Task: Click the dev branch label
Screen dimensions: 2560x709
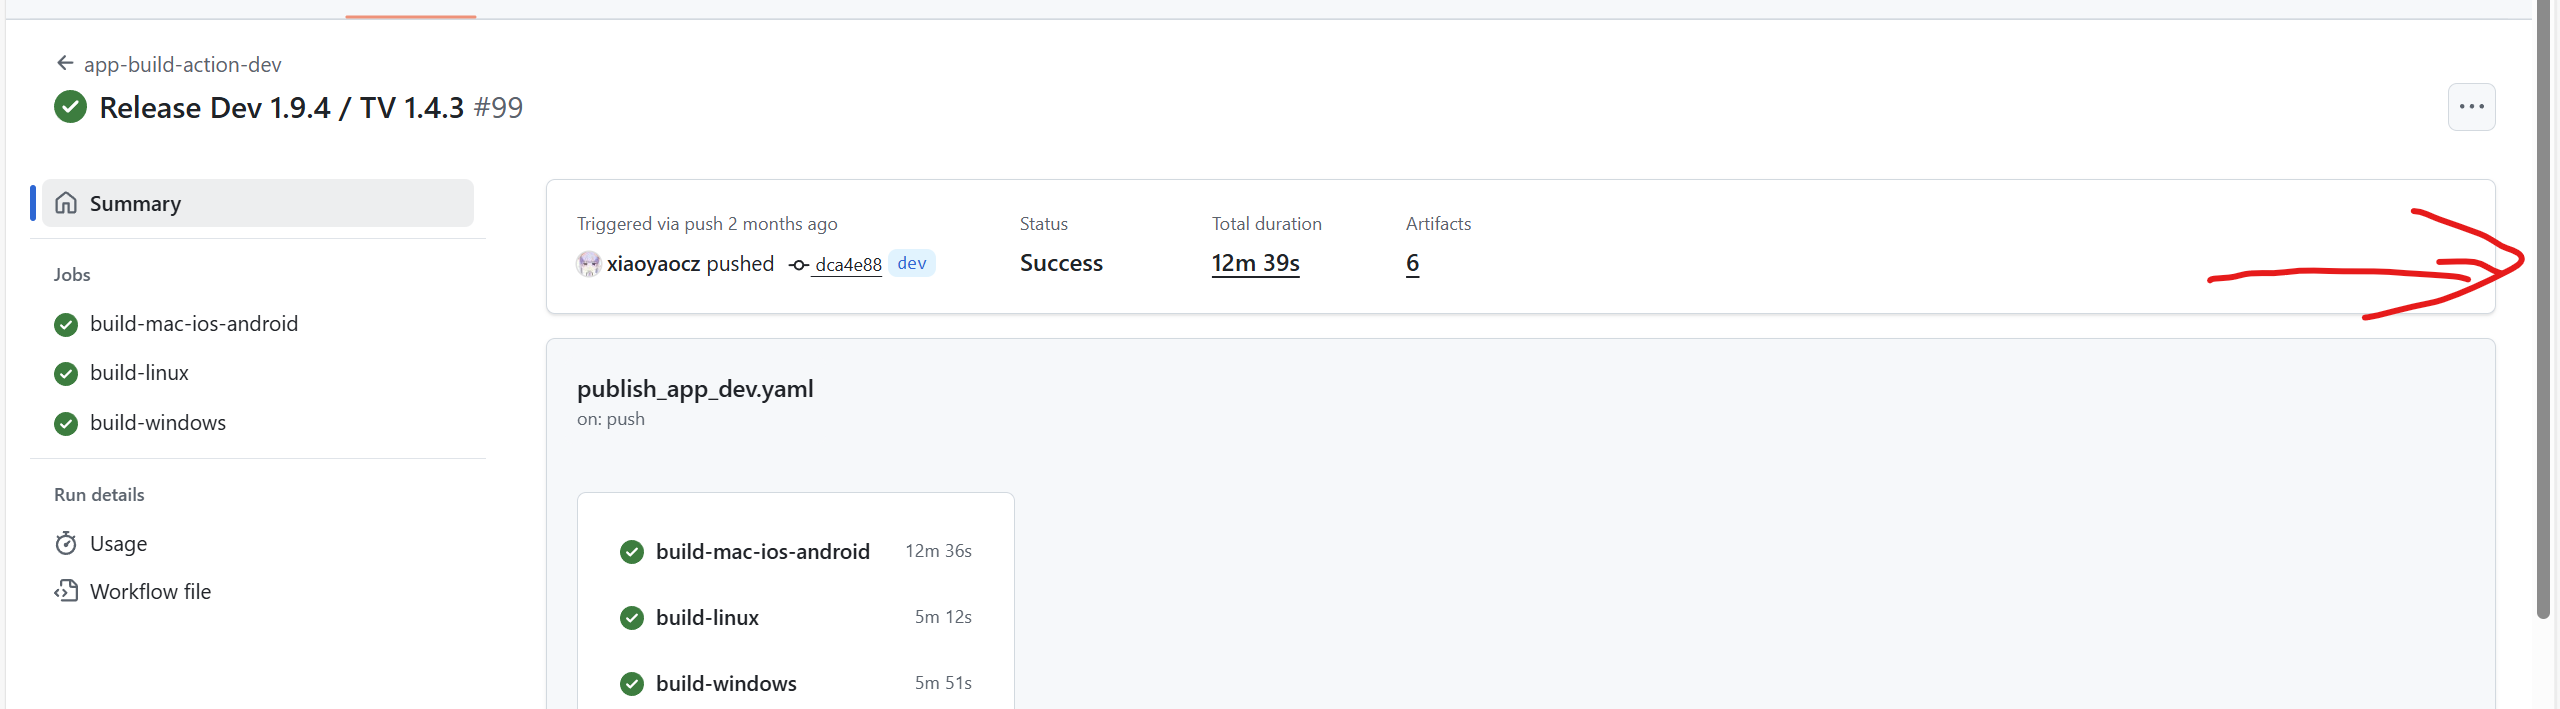Action: [x=911, y=264]
